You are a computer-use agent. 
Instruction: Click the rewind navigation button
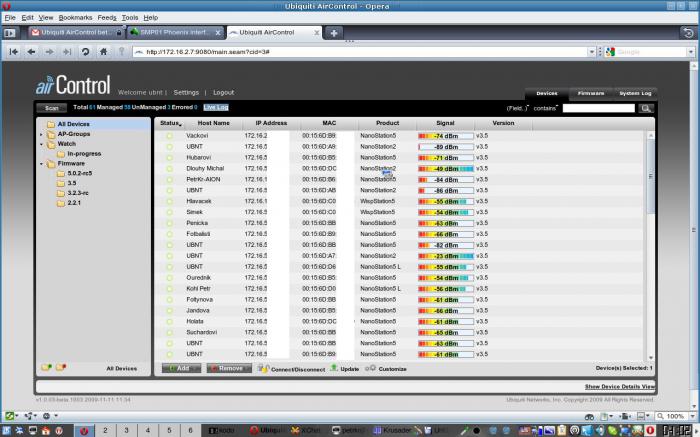[x=14, y=52]
